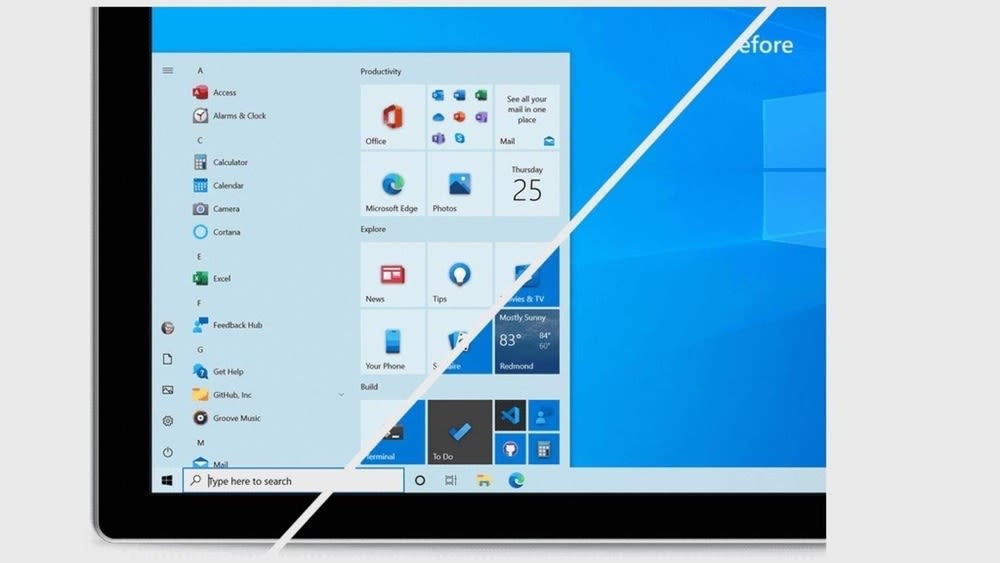Click the OneDrive cloud icon in the folder tile
Screen dimensions: 1000x563
pos(438,117)
